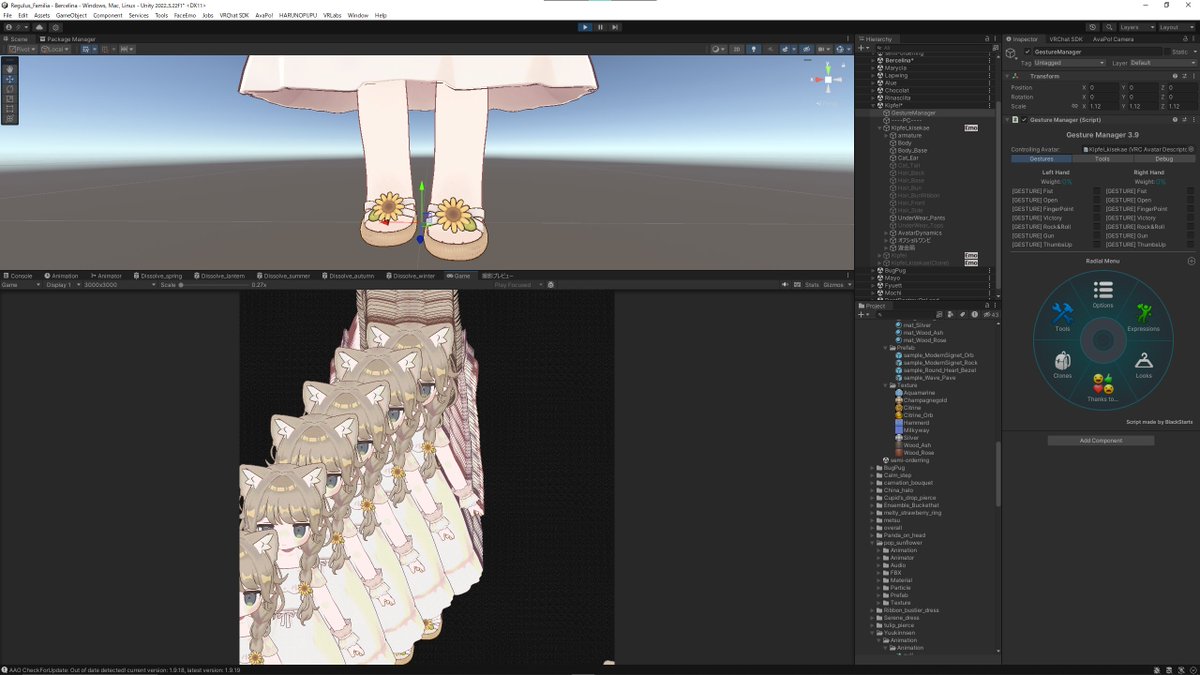
Task: Open Clones in the Radial Menu
Action: (1062, 364)
